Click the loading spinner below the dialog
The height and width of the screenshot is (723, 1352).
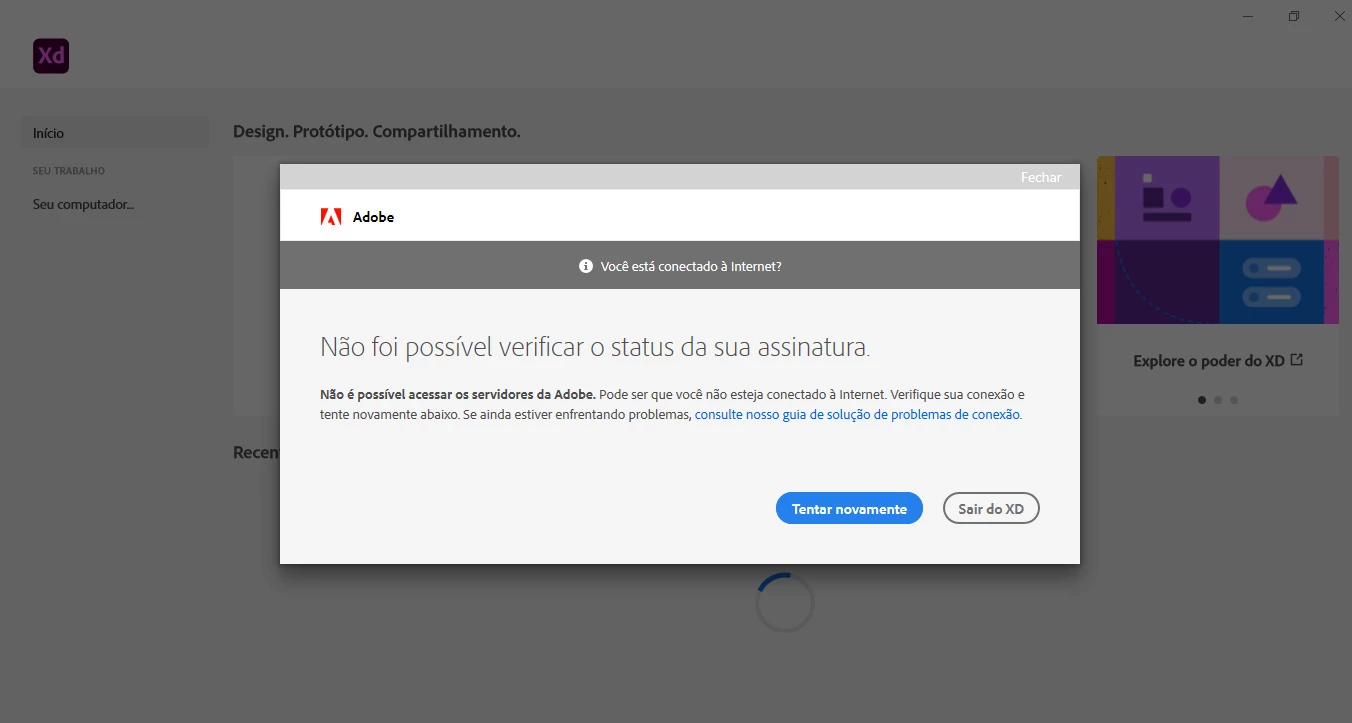coord(785,602)
